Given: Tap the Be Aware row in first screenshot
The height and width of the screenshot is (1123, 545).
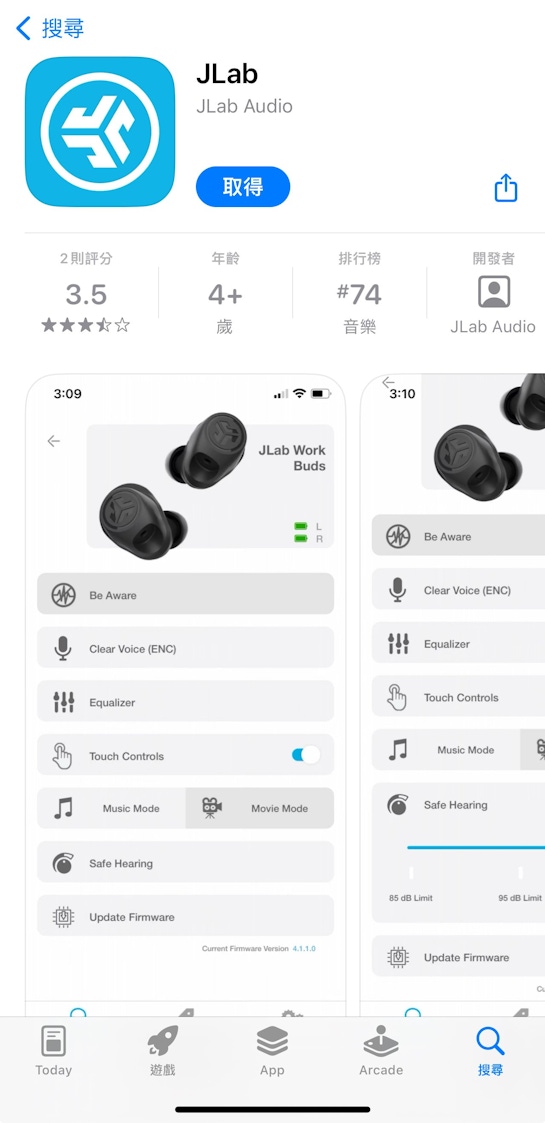Looking at the screenshot, I should point(185,594).
